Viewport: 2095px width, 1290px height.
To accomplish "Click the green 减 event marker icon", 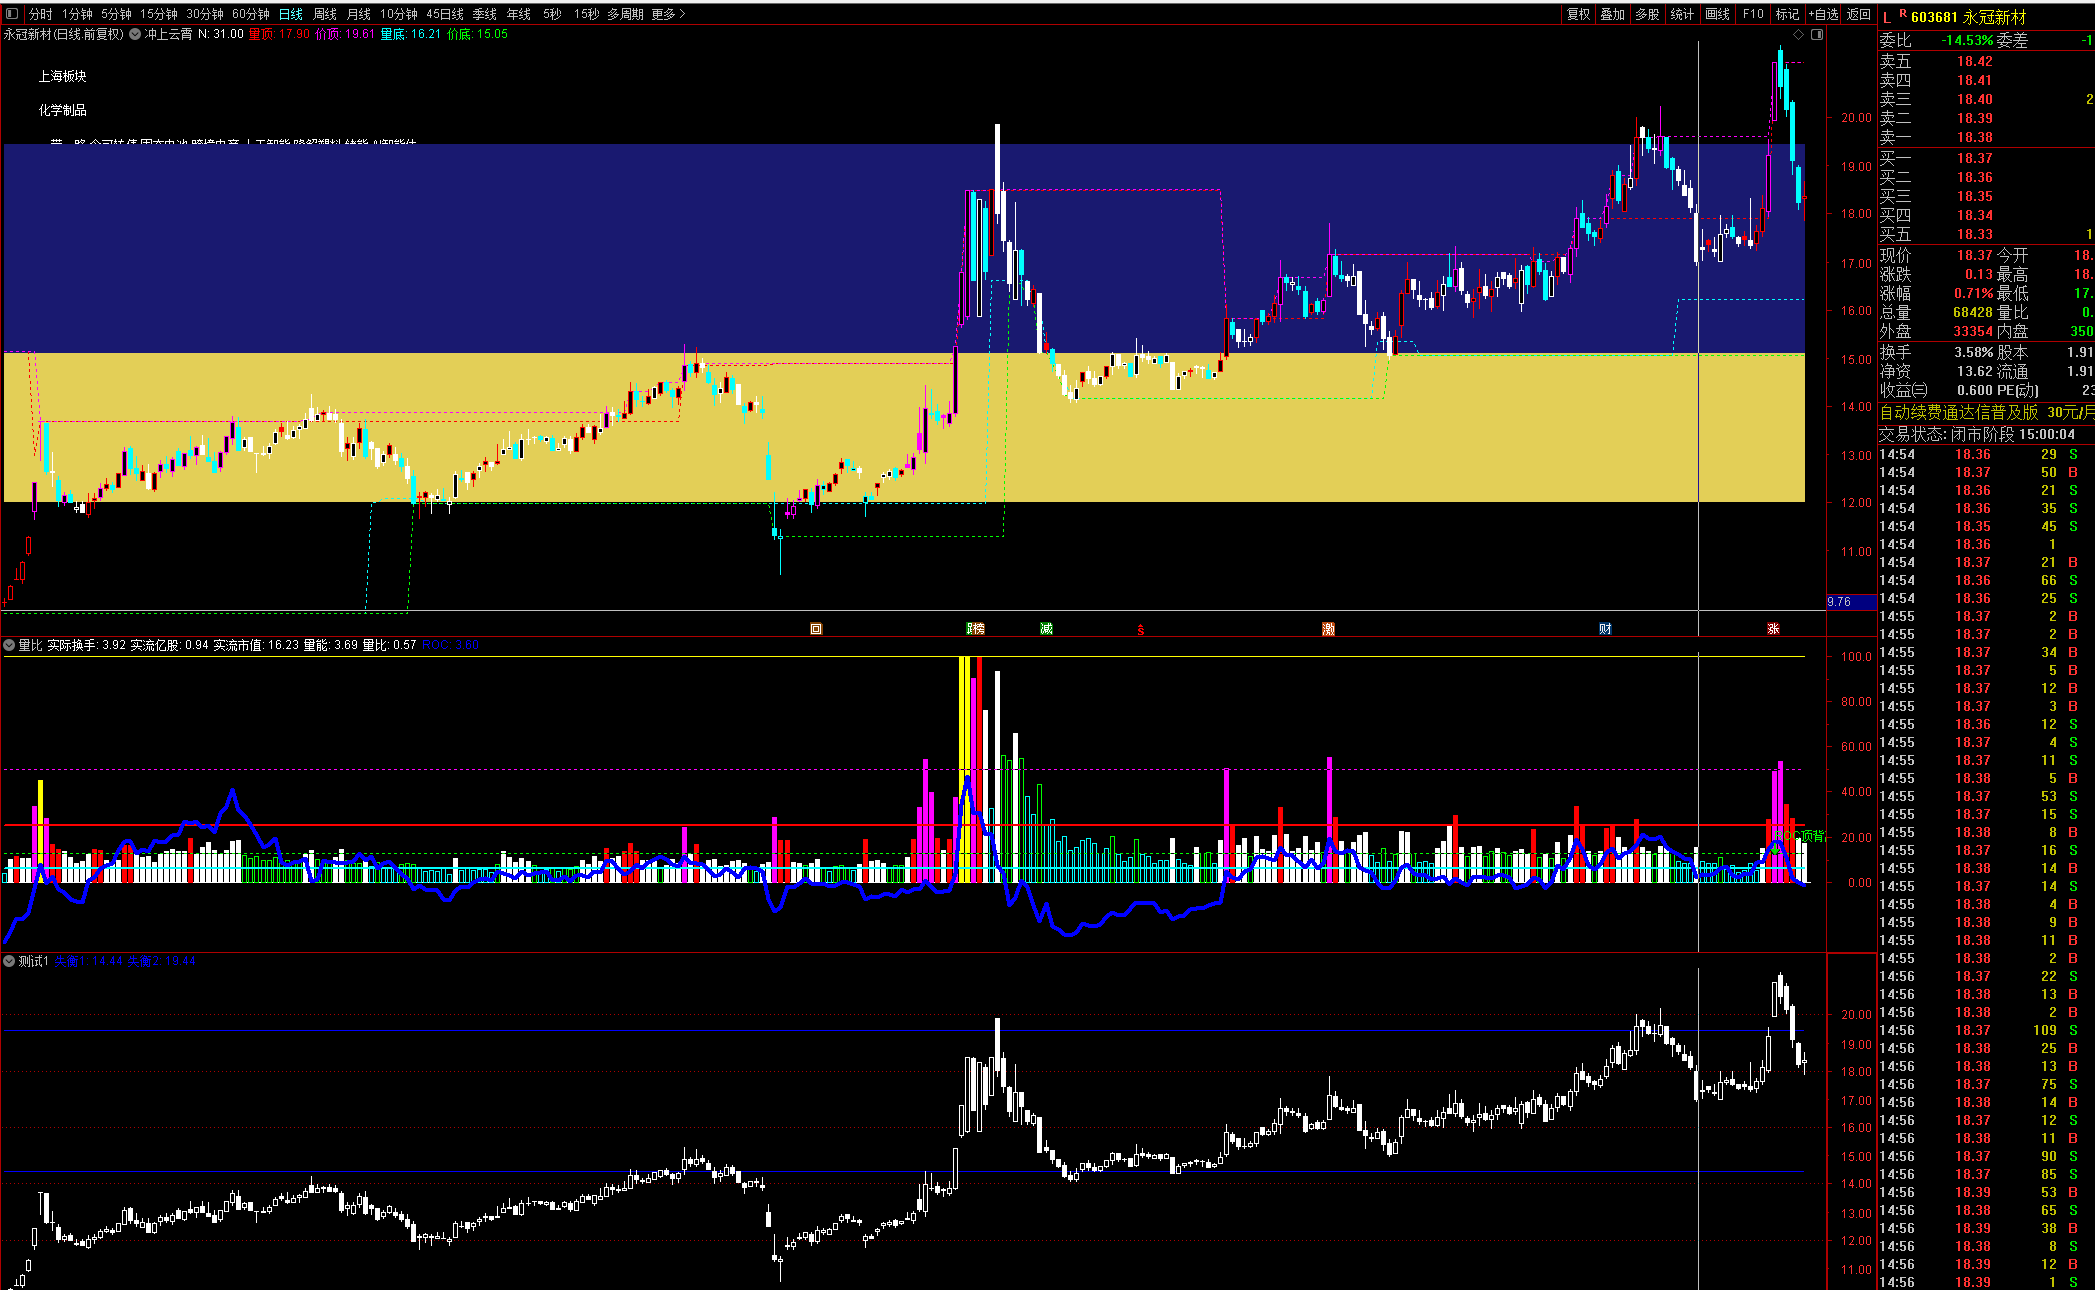I will 1046,629.
